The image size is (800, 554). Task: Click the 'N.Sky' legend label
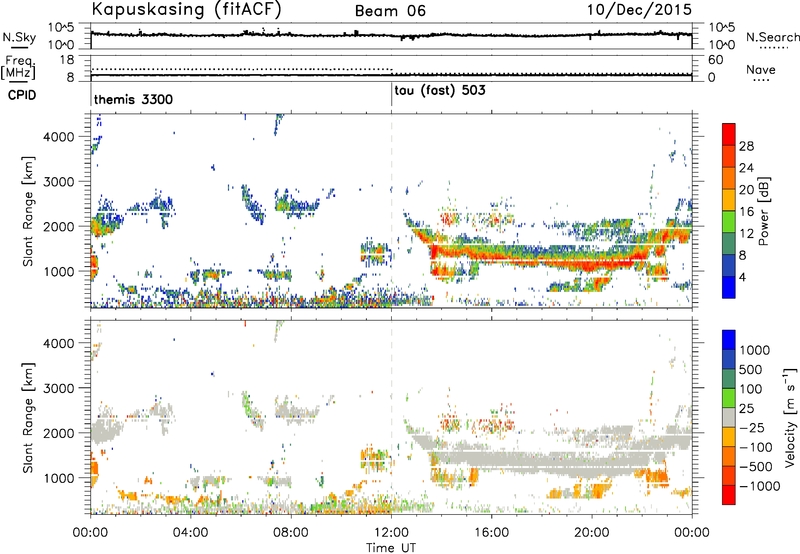pyautogui.click(x=19, y=37)
